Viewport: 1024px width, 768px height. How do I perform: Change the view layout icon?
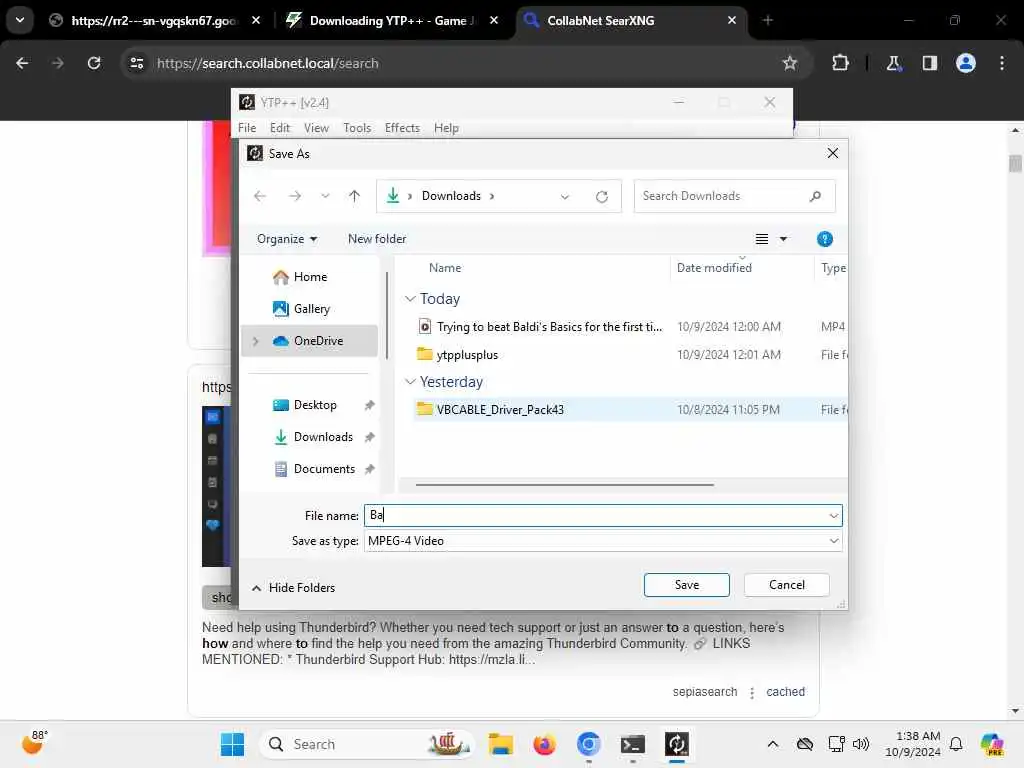(x=761, y=239)
